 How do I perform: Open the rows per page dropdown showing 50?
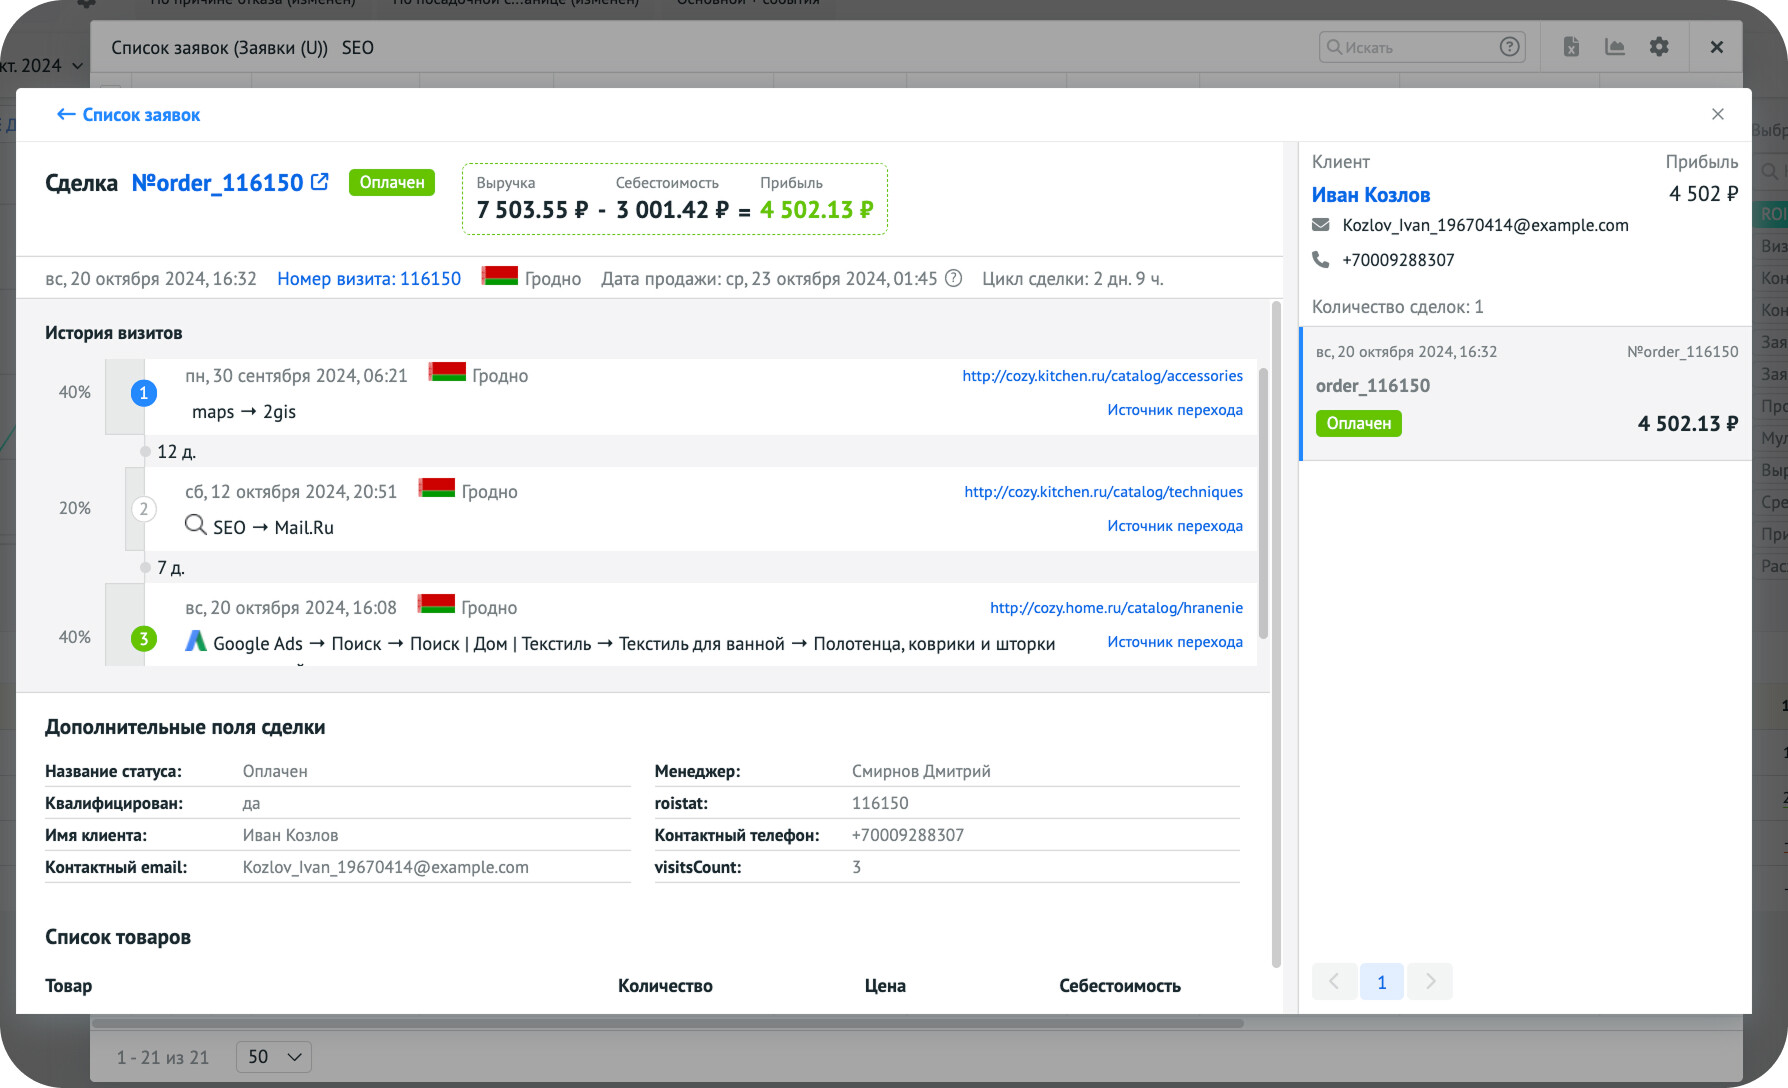pos(274,1057)
